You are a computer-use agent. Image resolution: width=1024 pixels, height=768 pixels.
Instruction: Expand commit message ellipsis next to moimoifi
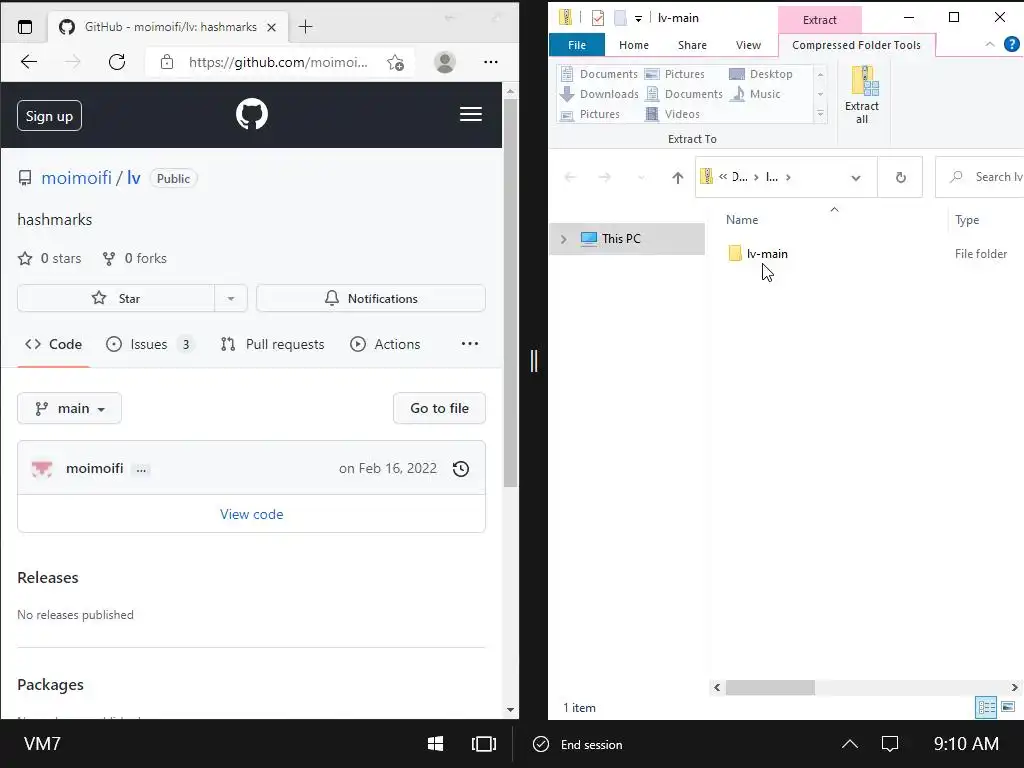[x=141, y=469]
